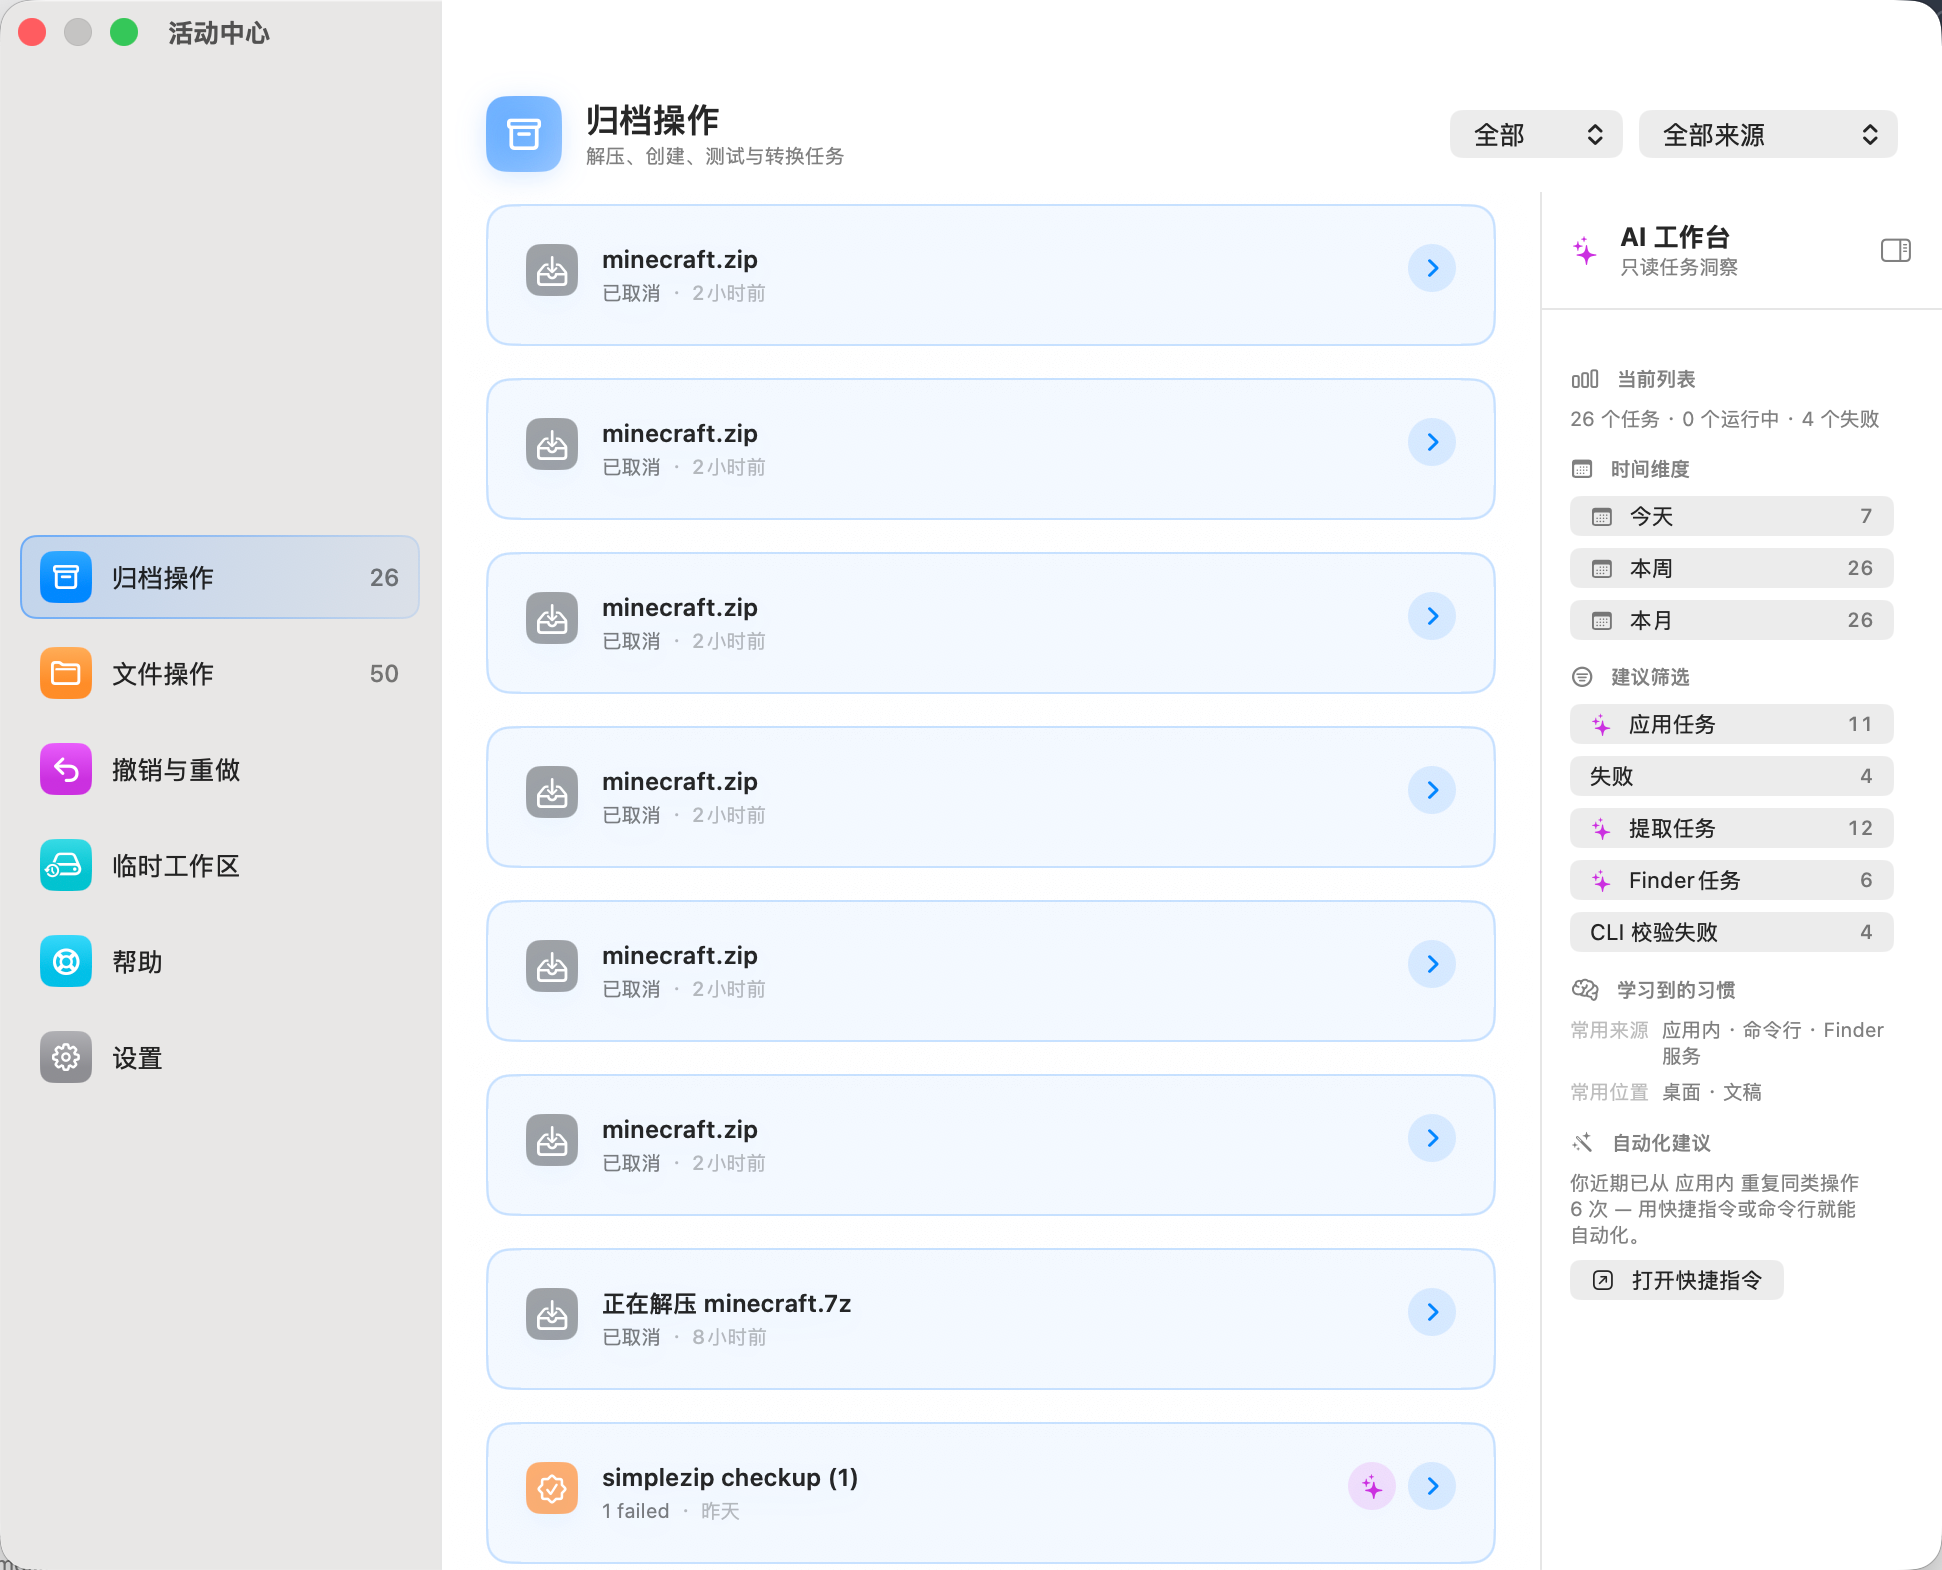Viewport: 1942px width, 1570px height.
Task: Click extract icon of sixth minecraft.zip row
Action: 552,1140
